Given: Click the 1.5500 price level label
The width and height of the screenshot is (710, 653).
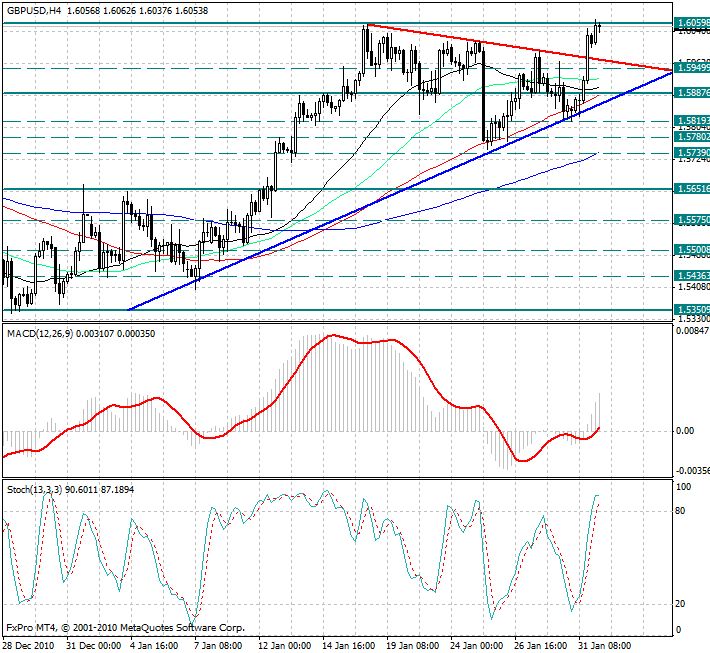Looking at the screenshot, I should pyautogui.click(x=692, y=250).
